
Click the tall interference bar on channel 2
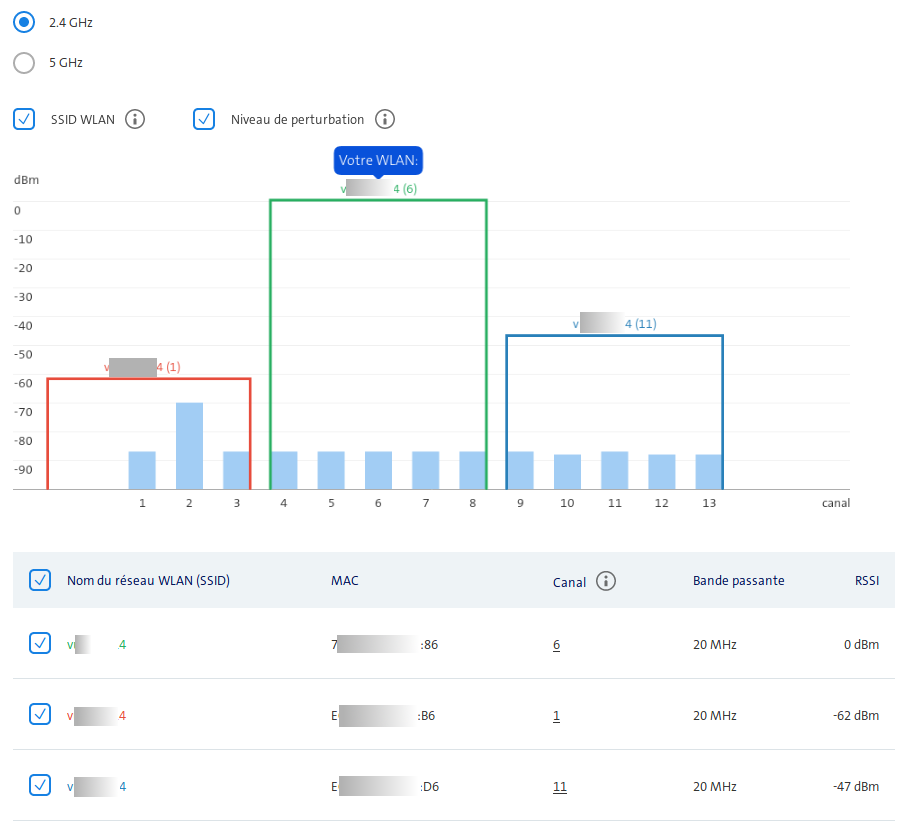[189, 445]
